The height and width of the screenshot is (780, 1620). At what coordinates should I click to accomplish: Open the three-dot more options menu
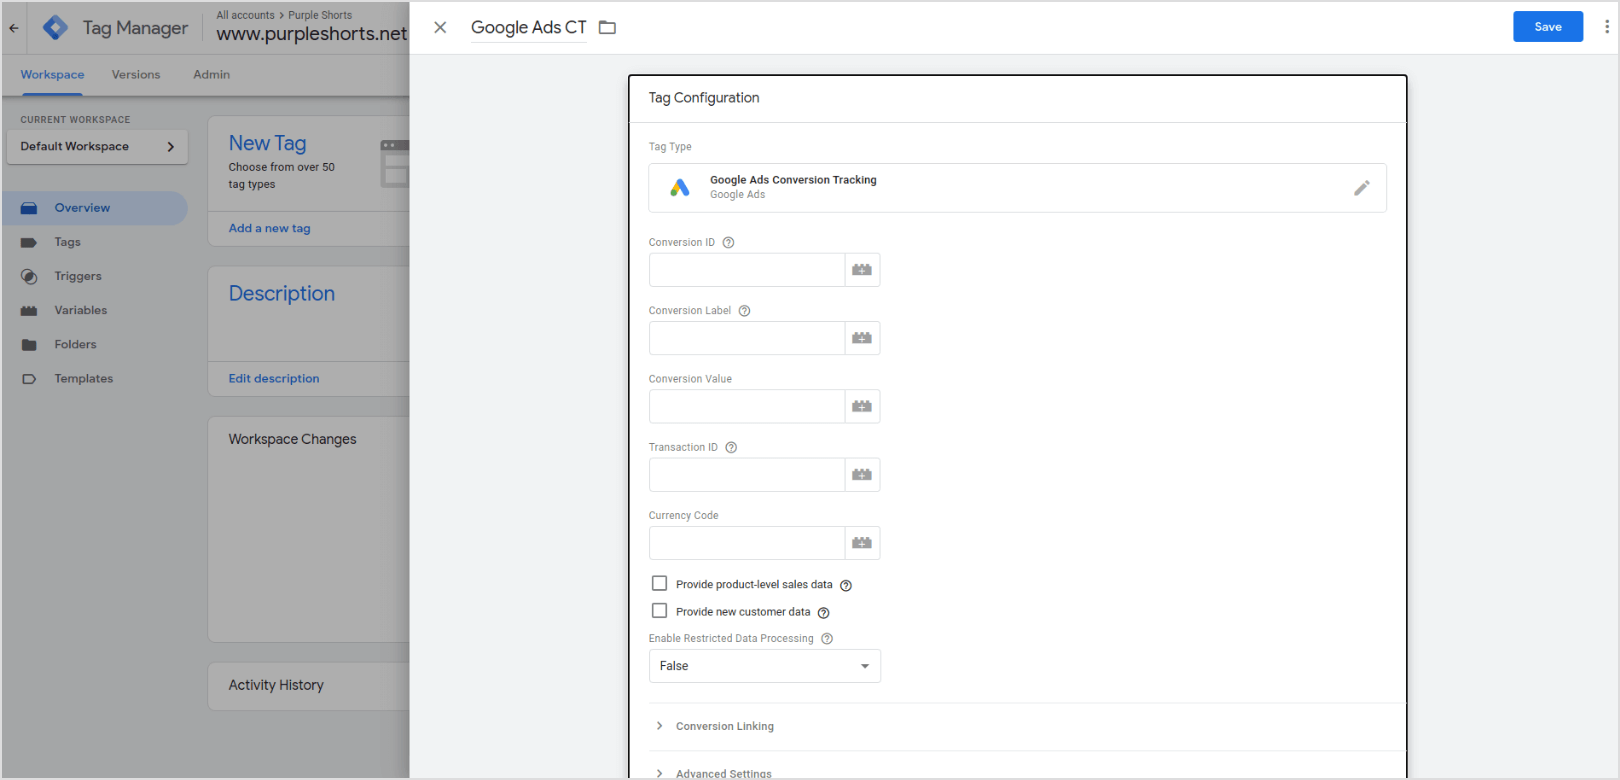tap(1606, 27)
